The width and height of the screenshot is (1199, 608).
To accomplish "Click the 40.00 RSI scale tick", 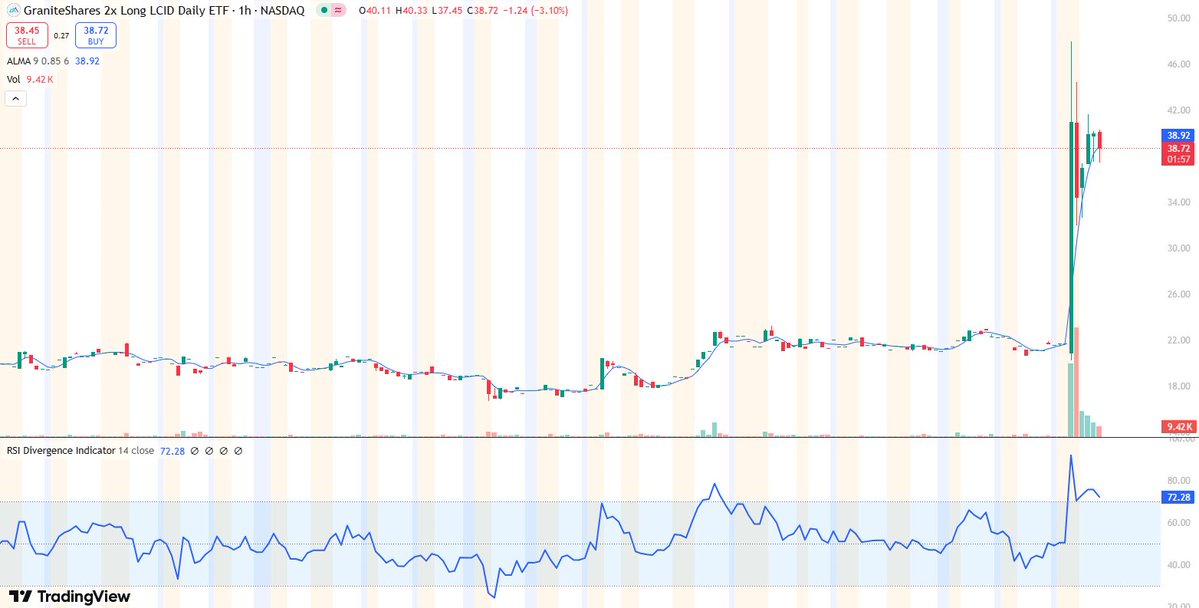I will point(1178,565).
